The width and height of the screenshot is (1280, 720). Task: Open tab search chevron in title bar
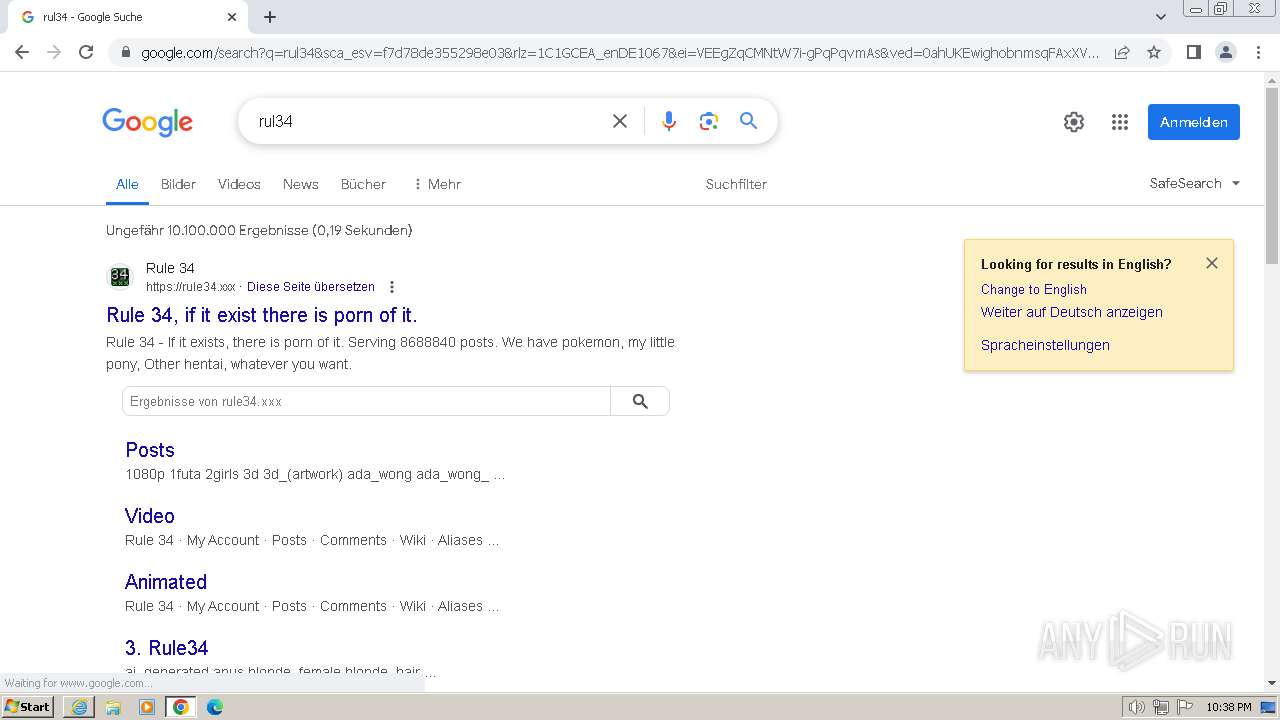(1160, 16)
